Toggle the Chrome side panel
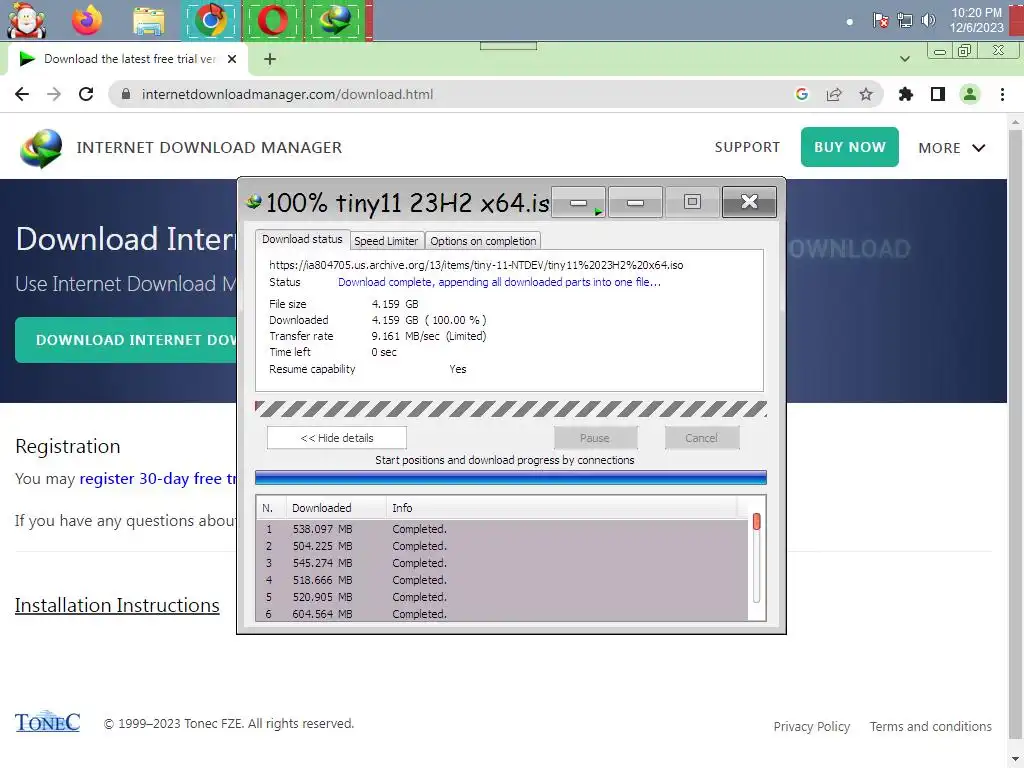Image resolution: width=1024 pixels, height=768 pixels. pyautogui.click(x=938, y=94)
